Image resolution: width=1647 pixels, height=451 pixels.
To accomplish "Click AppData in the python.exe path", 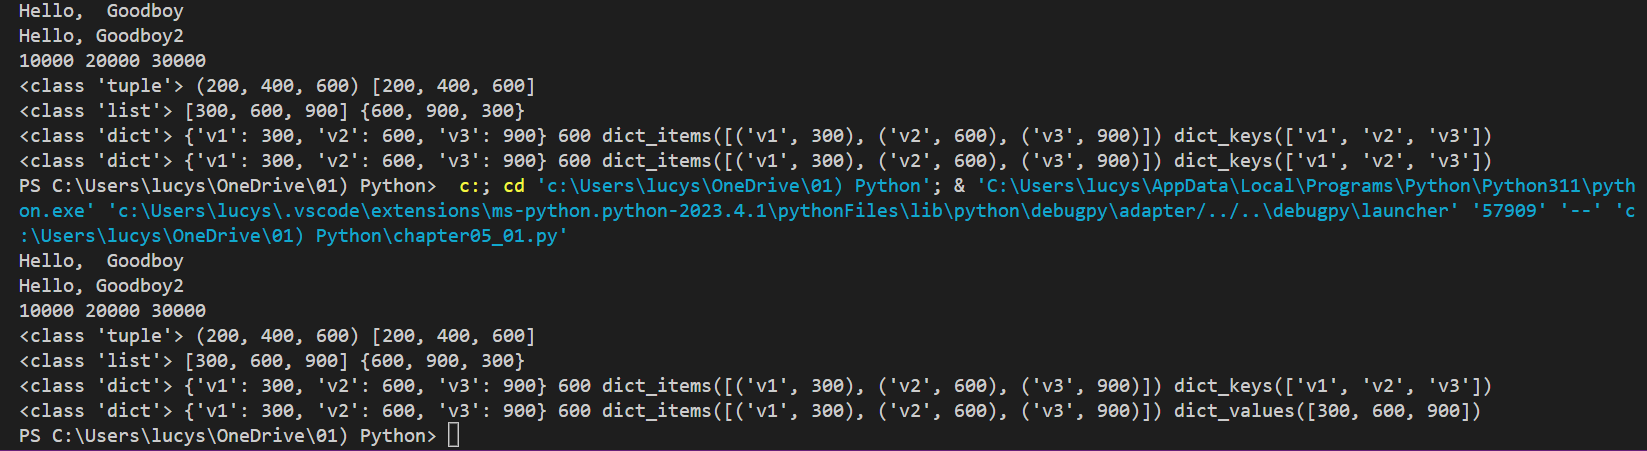I will tap(1191, 185).
